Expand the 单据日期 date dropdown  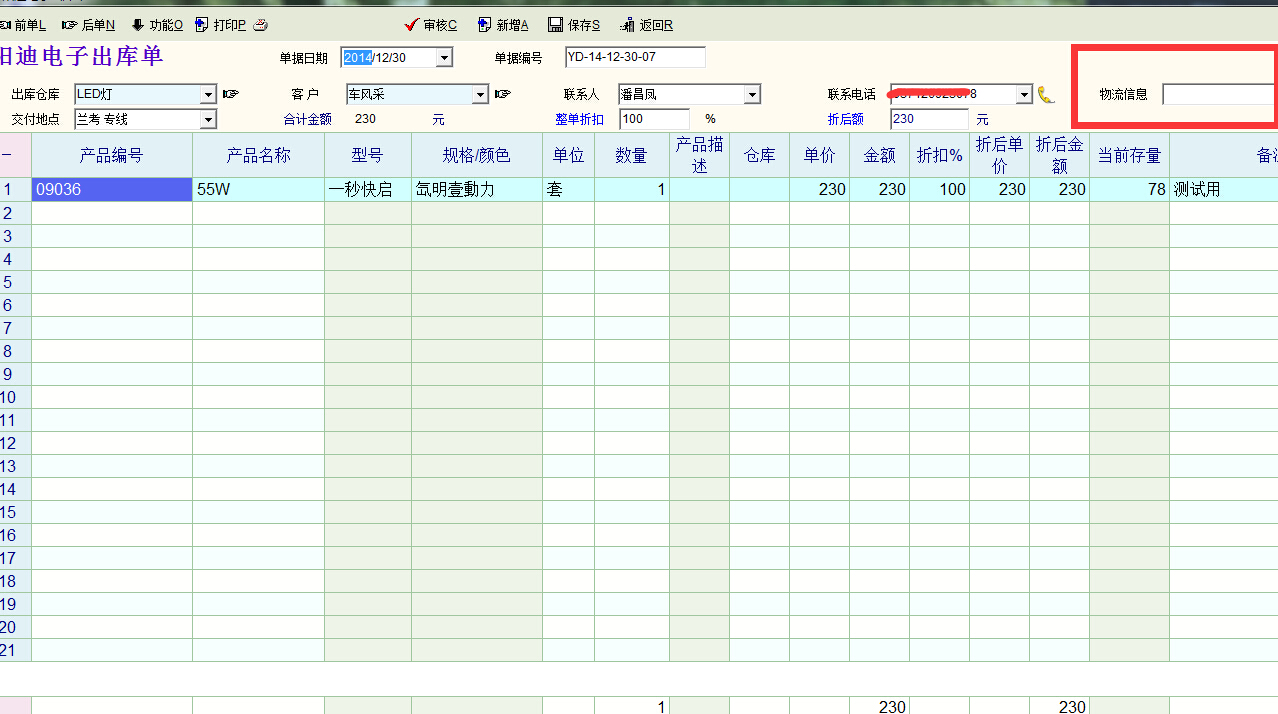pos(444,58)
